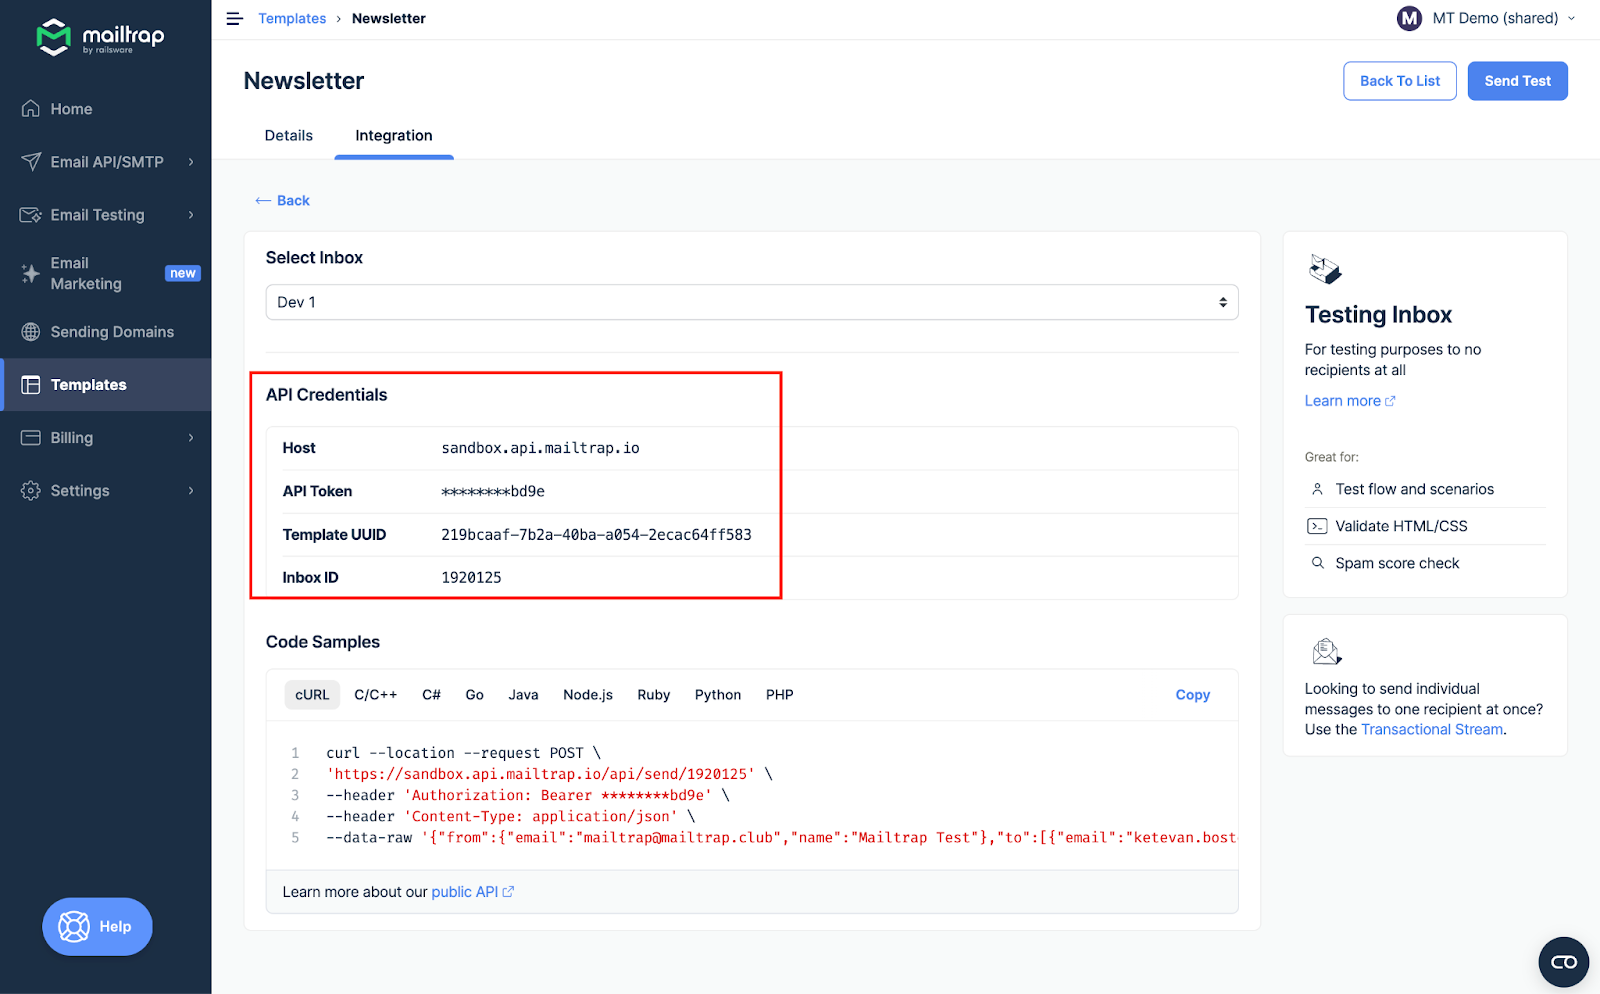Click the Spam score check magnifier icon
Viewport: 1600px width, 994px height.
coord(1316,562)
